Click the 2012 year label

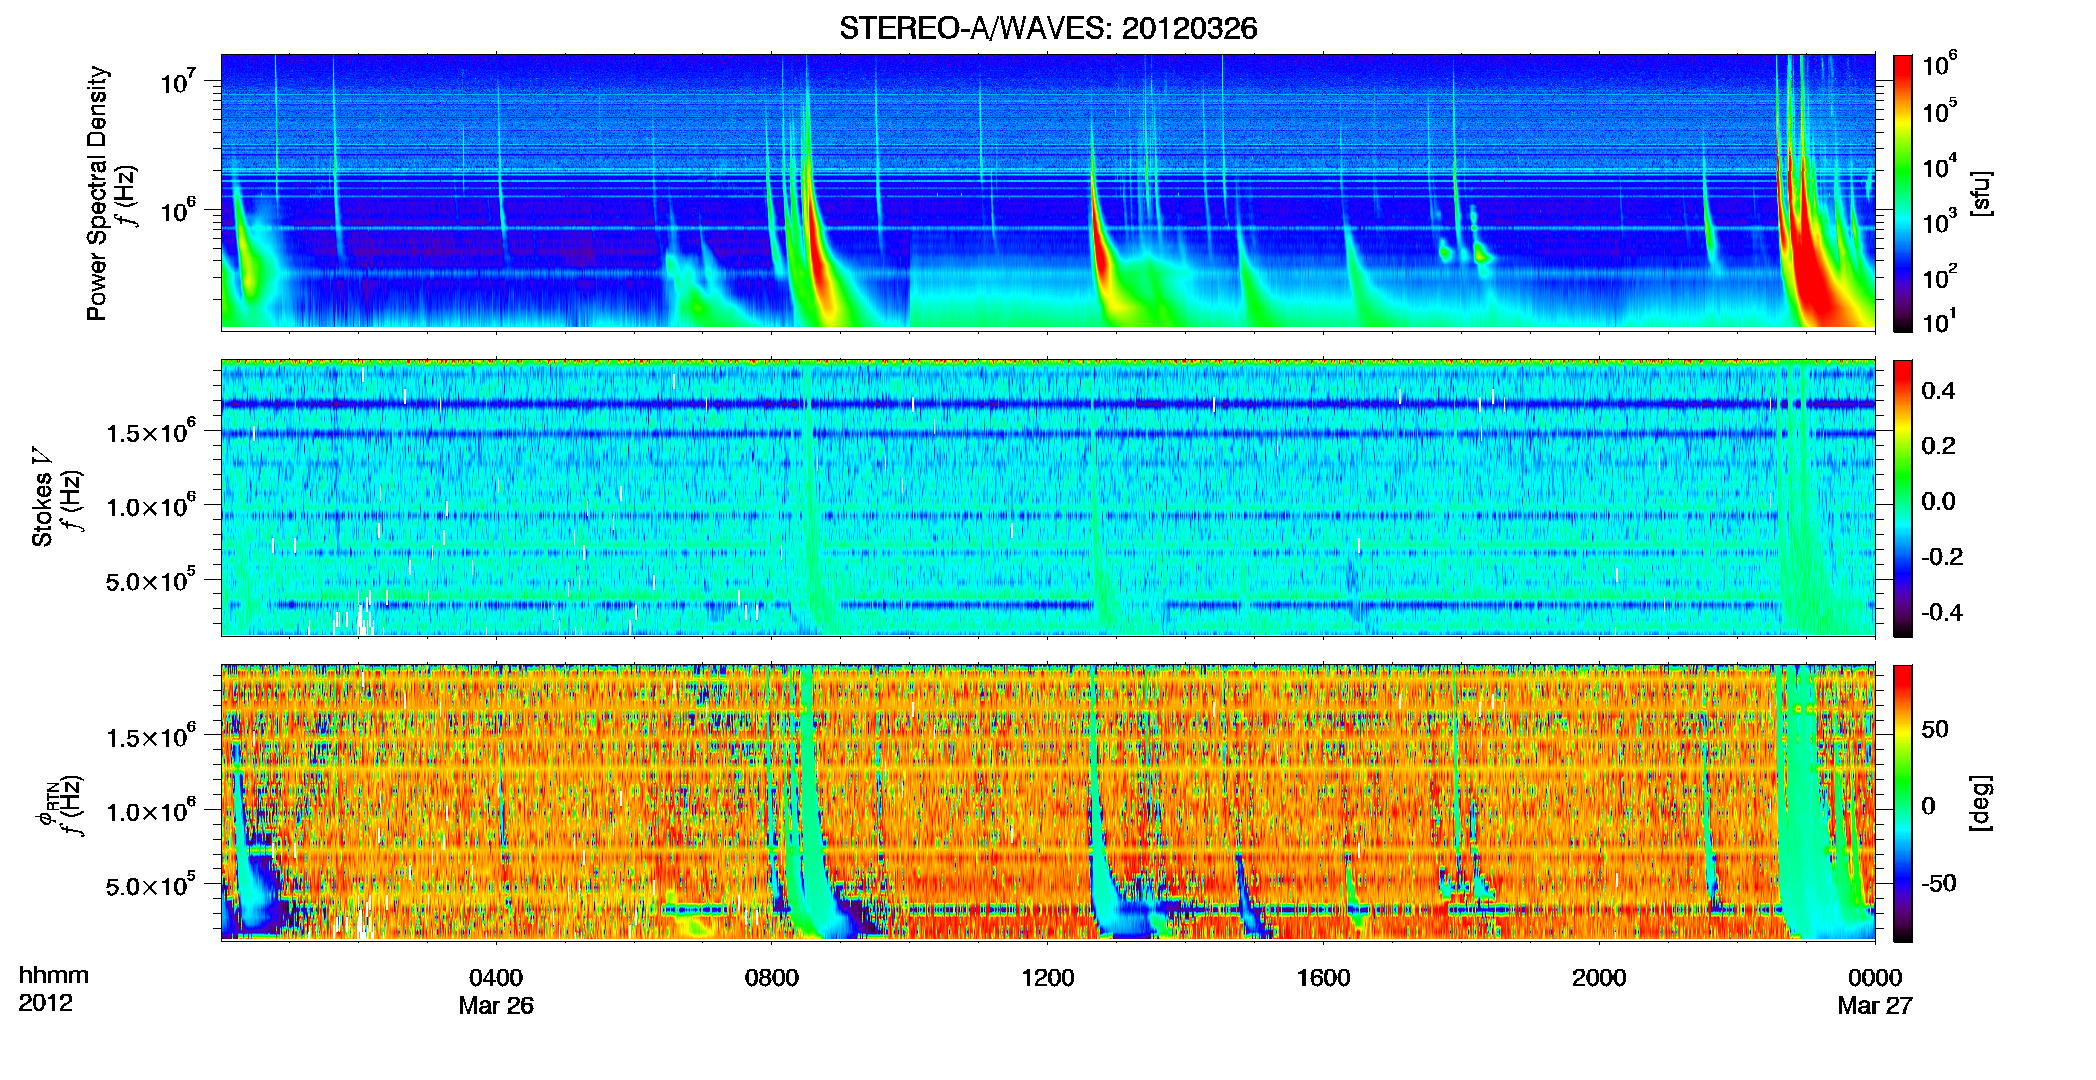tap(45, 1003)
